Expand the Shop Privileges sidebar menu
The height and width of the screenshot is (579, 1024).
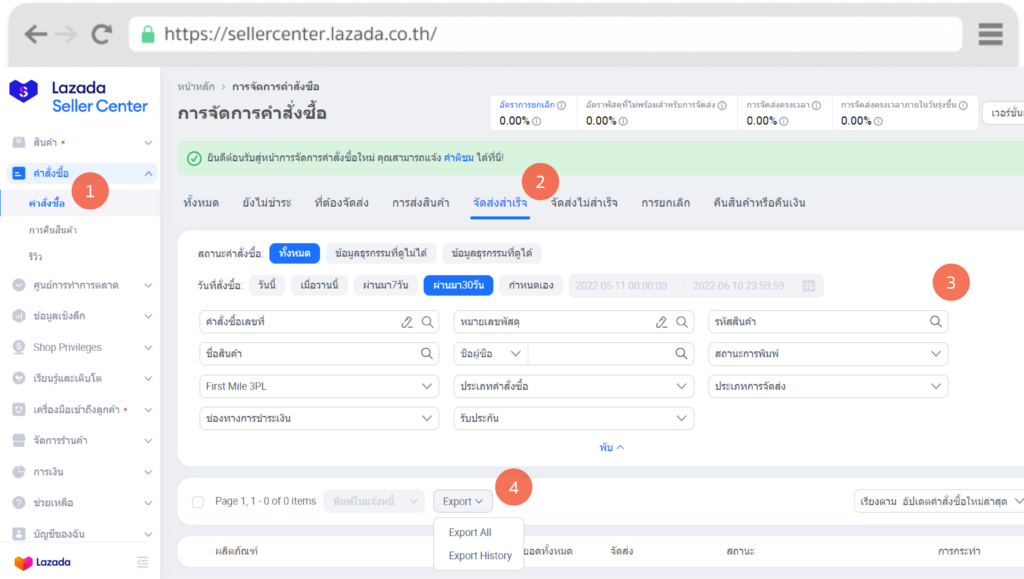80,347
